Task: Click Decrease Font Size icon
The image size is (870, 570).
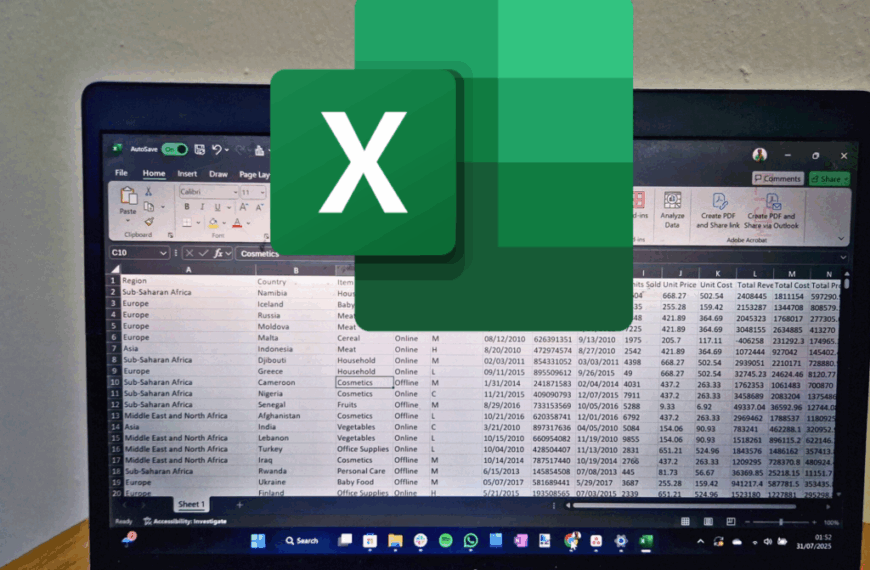Action: coord(259,208)
